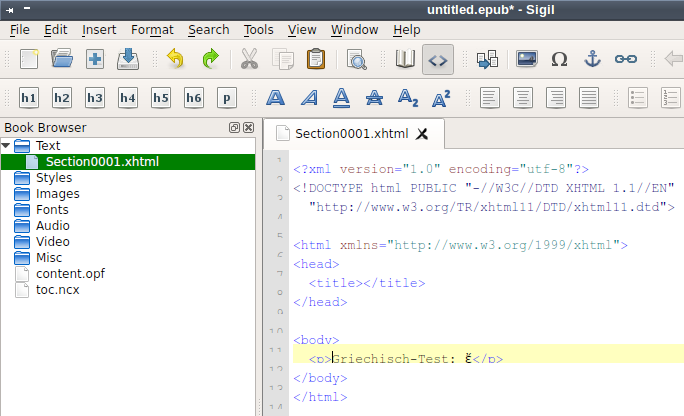Toggle bold text formatting
Screen dimensions: 684x416
[x=275, y=98]
